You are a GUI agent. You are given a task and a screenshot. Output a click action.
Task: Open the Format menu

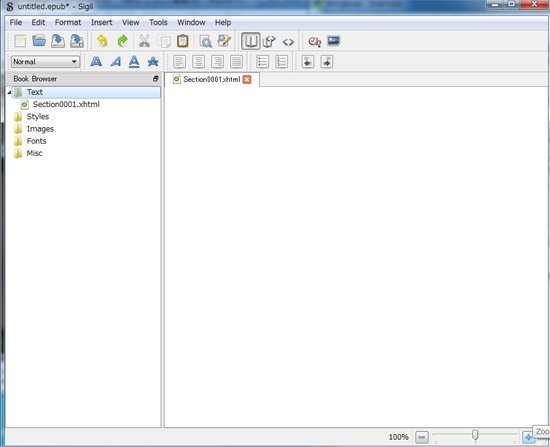68,22
